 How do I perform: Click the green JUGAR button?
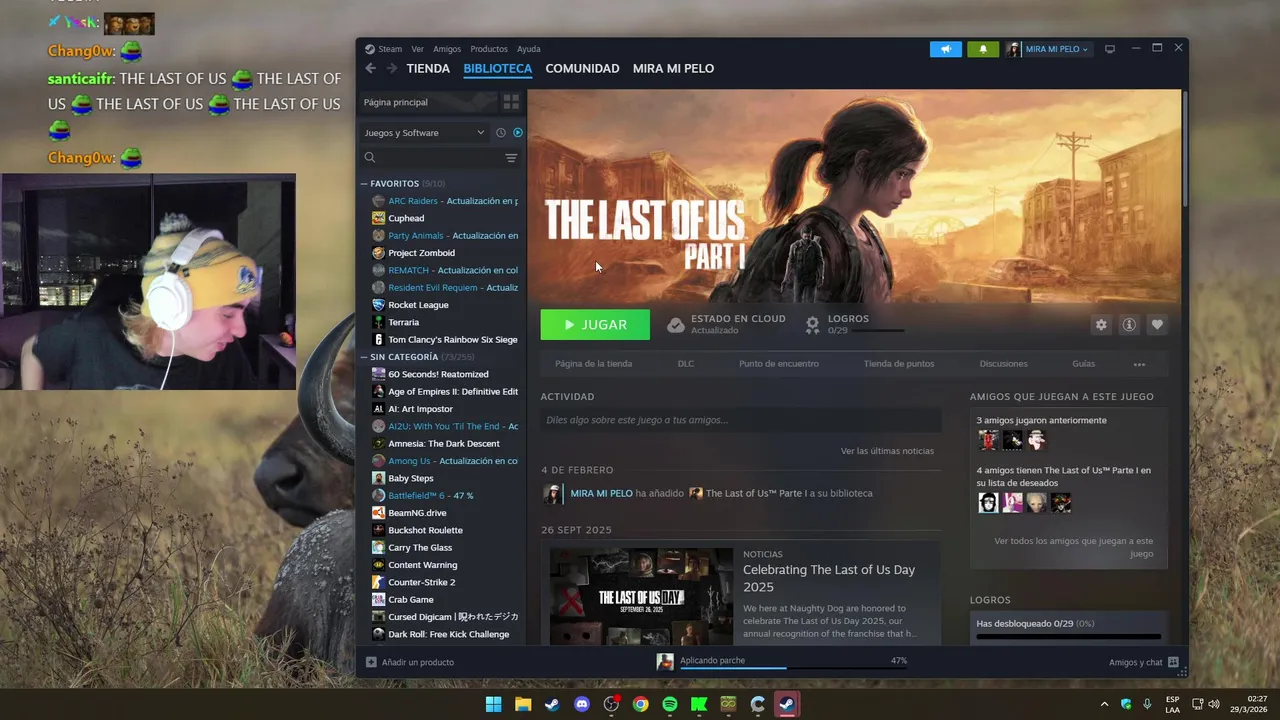point(595,325)
